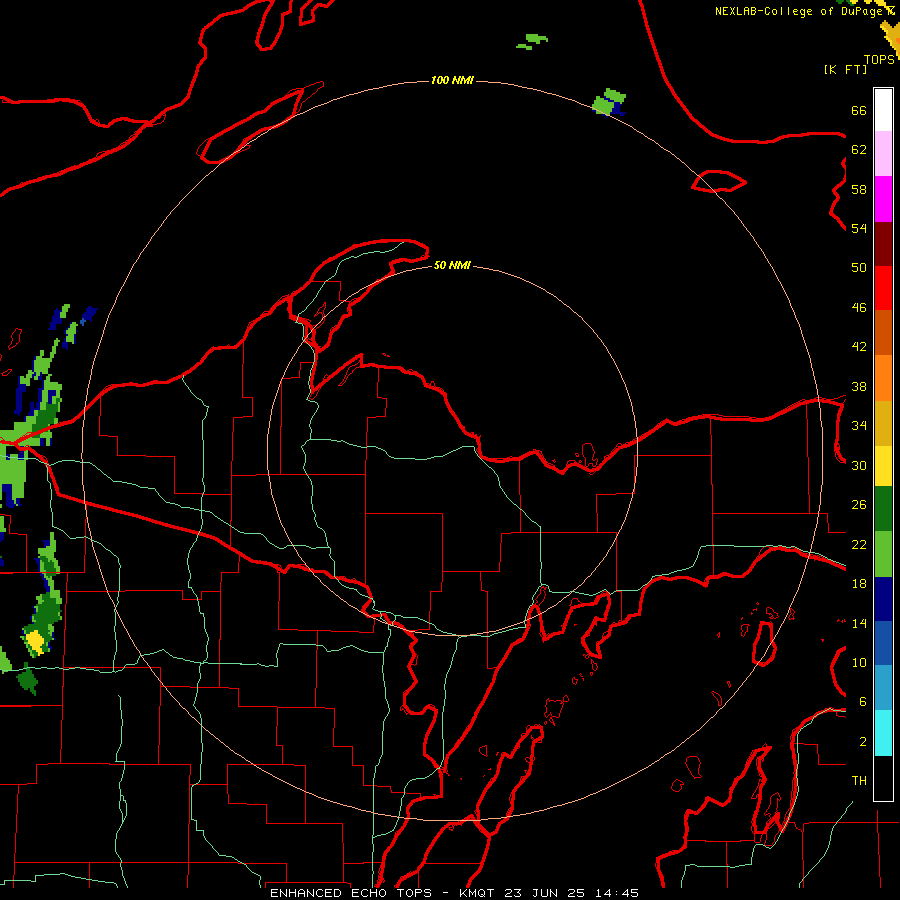Click the 22 value on the legend scale
Image resolution: width=900 pixels, height=900 pixels.
(859, 544)
